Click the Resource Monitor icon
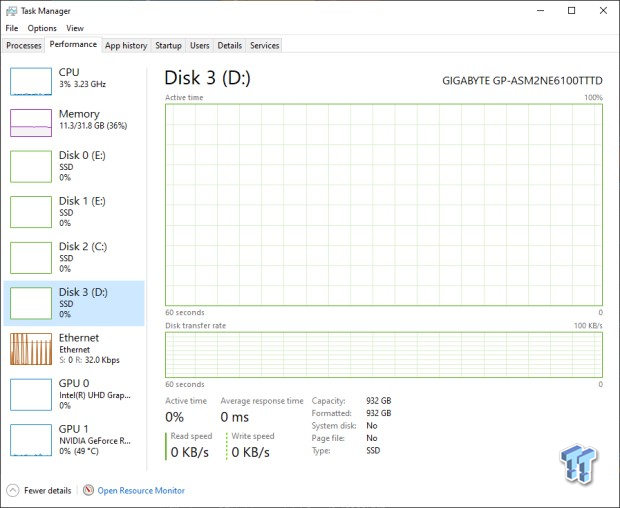Screen dimensions: 620x508 pyautogui.click(x=89, y=490)
